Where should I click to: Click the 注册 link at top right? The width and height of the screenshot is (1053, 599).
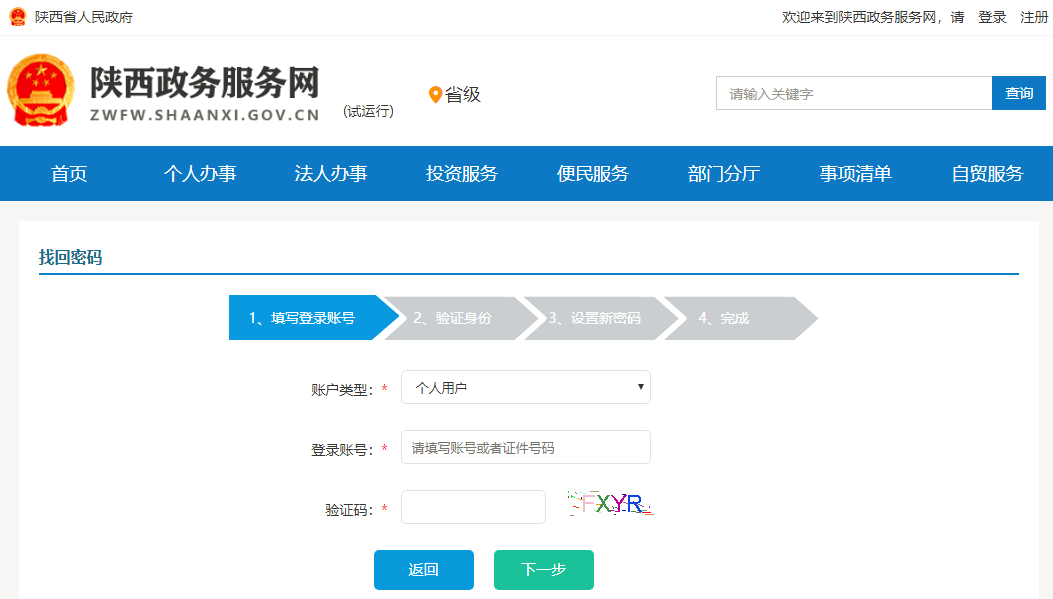tap(1034, 17)
